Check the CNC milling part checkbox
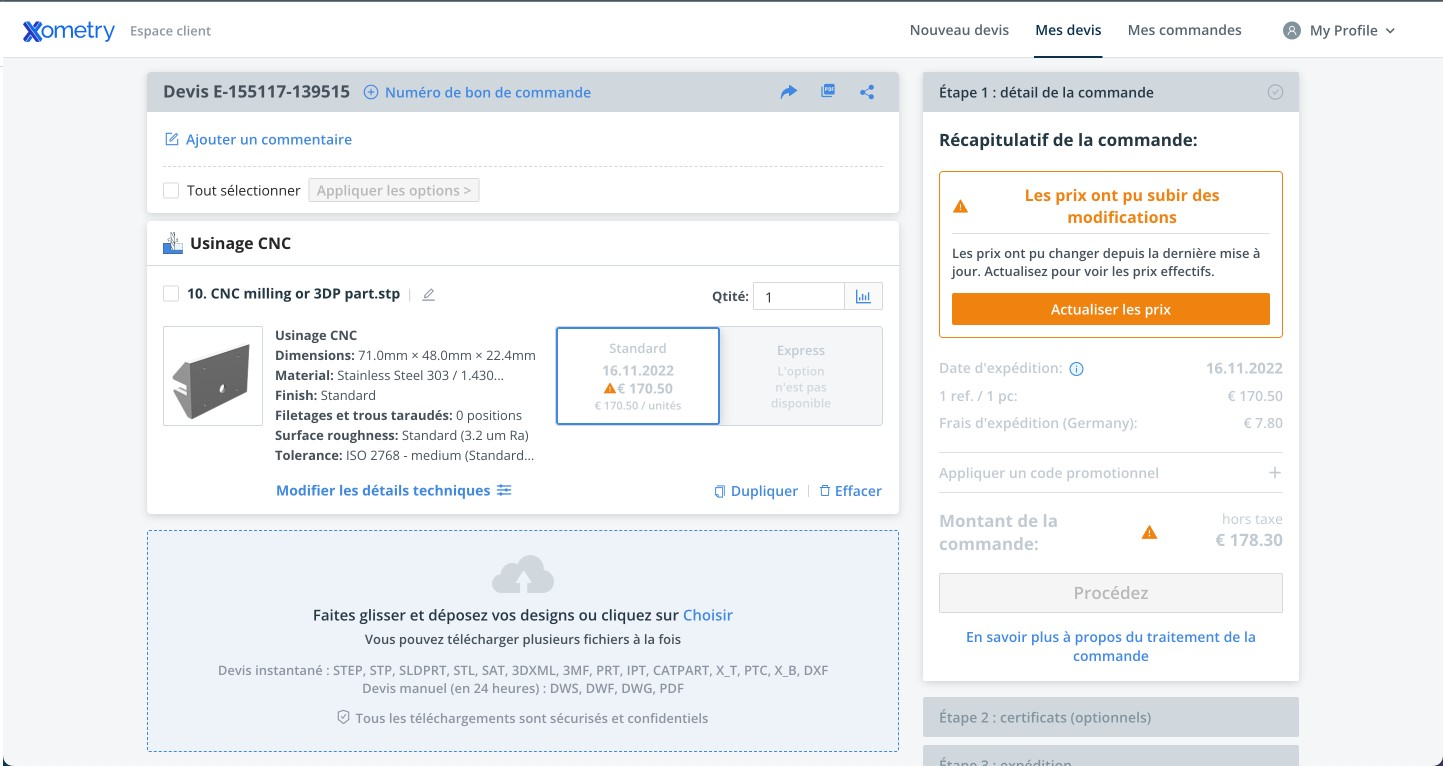 [171, 294]
